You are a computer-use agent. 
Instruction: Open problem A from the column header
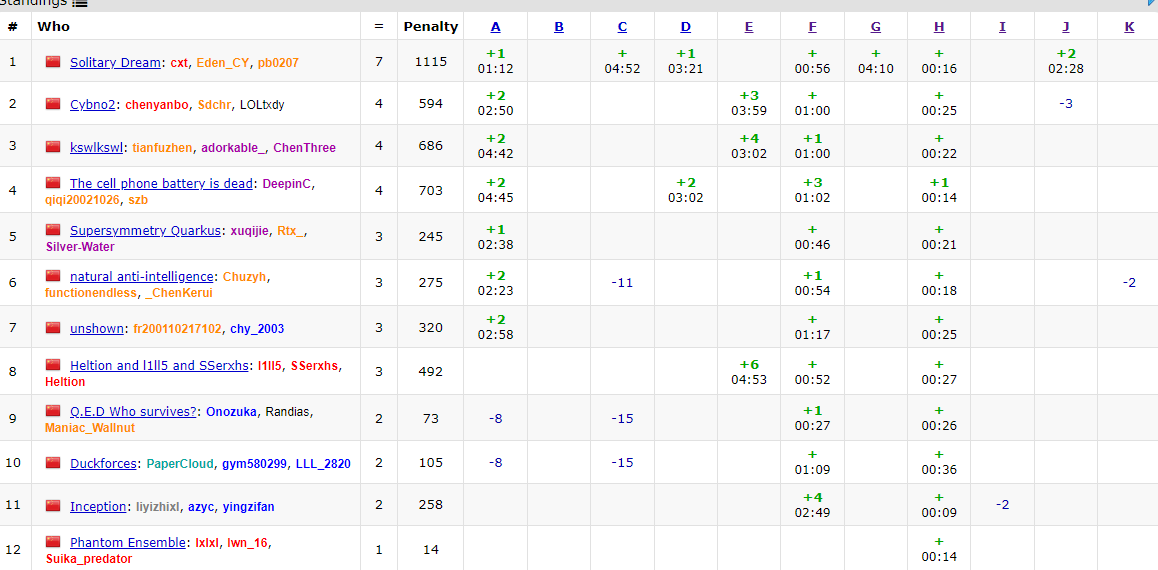496,27
